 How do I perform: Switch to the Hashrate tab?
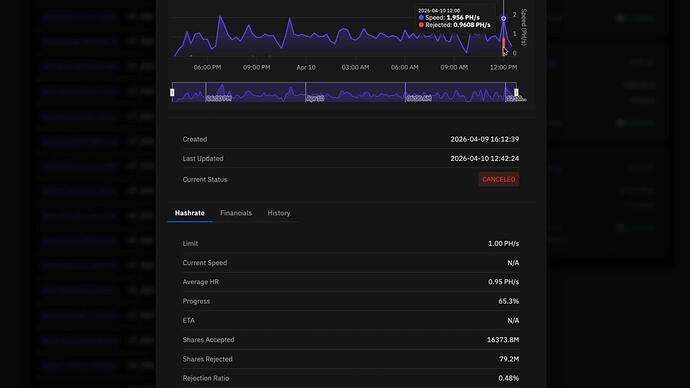(190, 213)
